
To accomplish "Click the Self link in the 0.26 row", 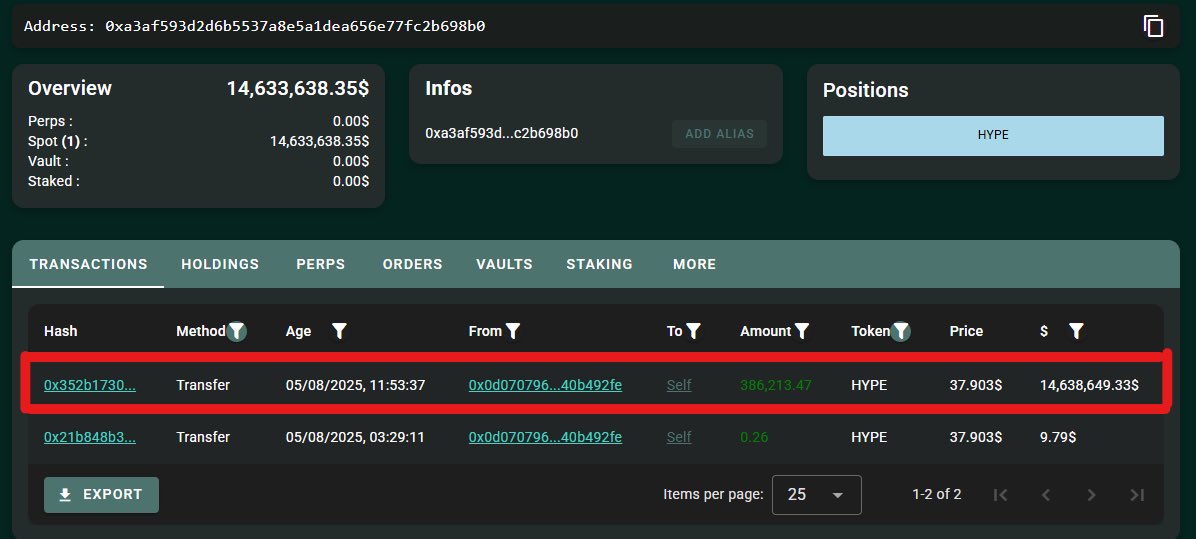I will click(x=679, y=437).
